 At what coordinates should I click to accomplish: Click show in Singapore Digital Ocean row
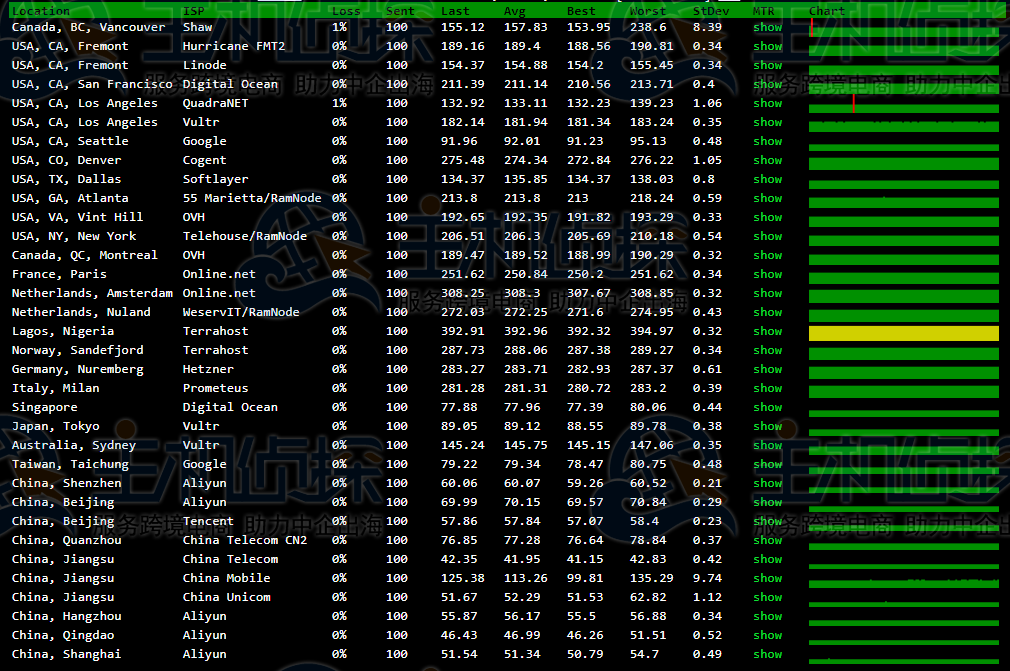767,407
